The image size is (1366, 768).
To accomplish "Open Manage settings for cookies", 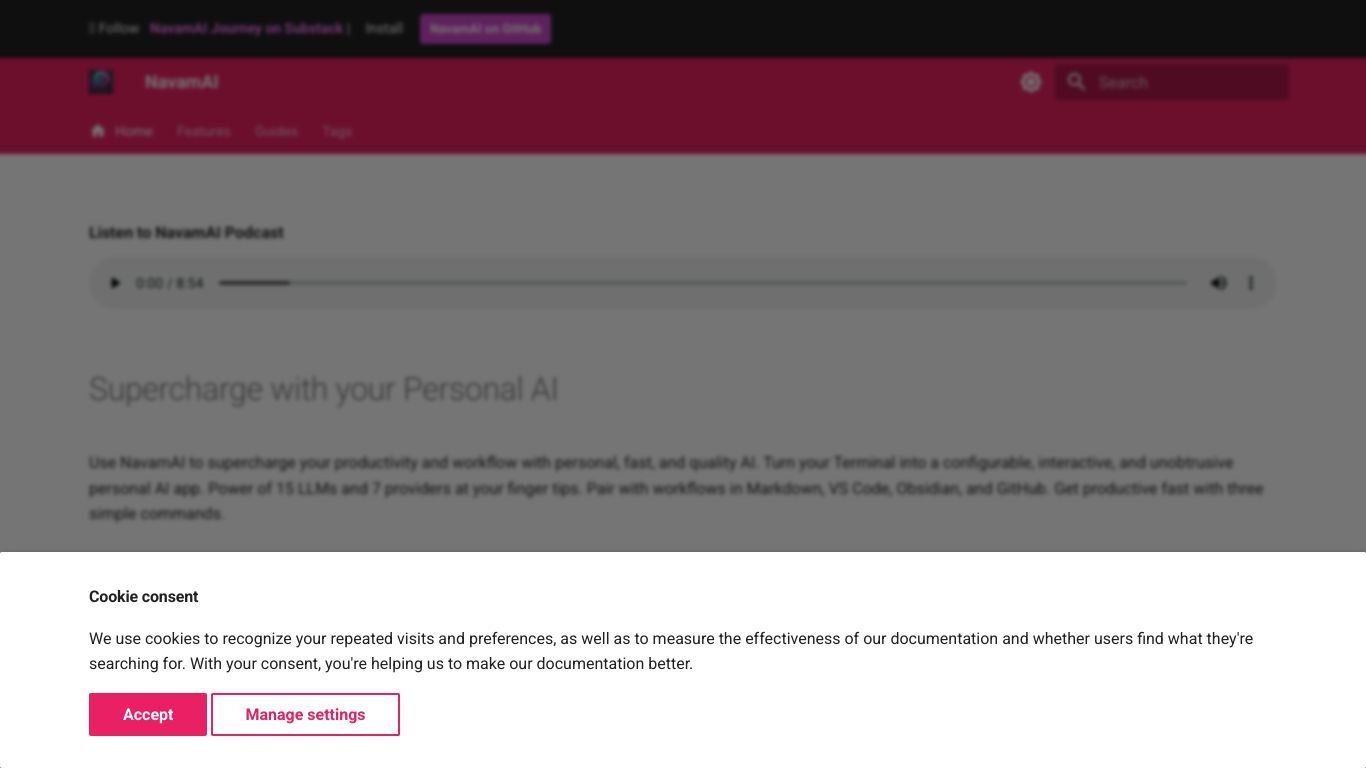I will [x=305, y=714].
